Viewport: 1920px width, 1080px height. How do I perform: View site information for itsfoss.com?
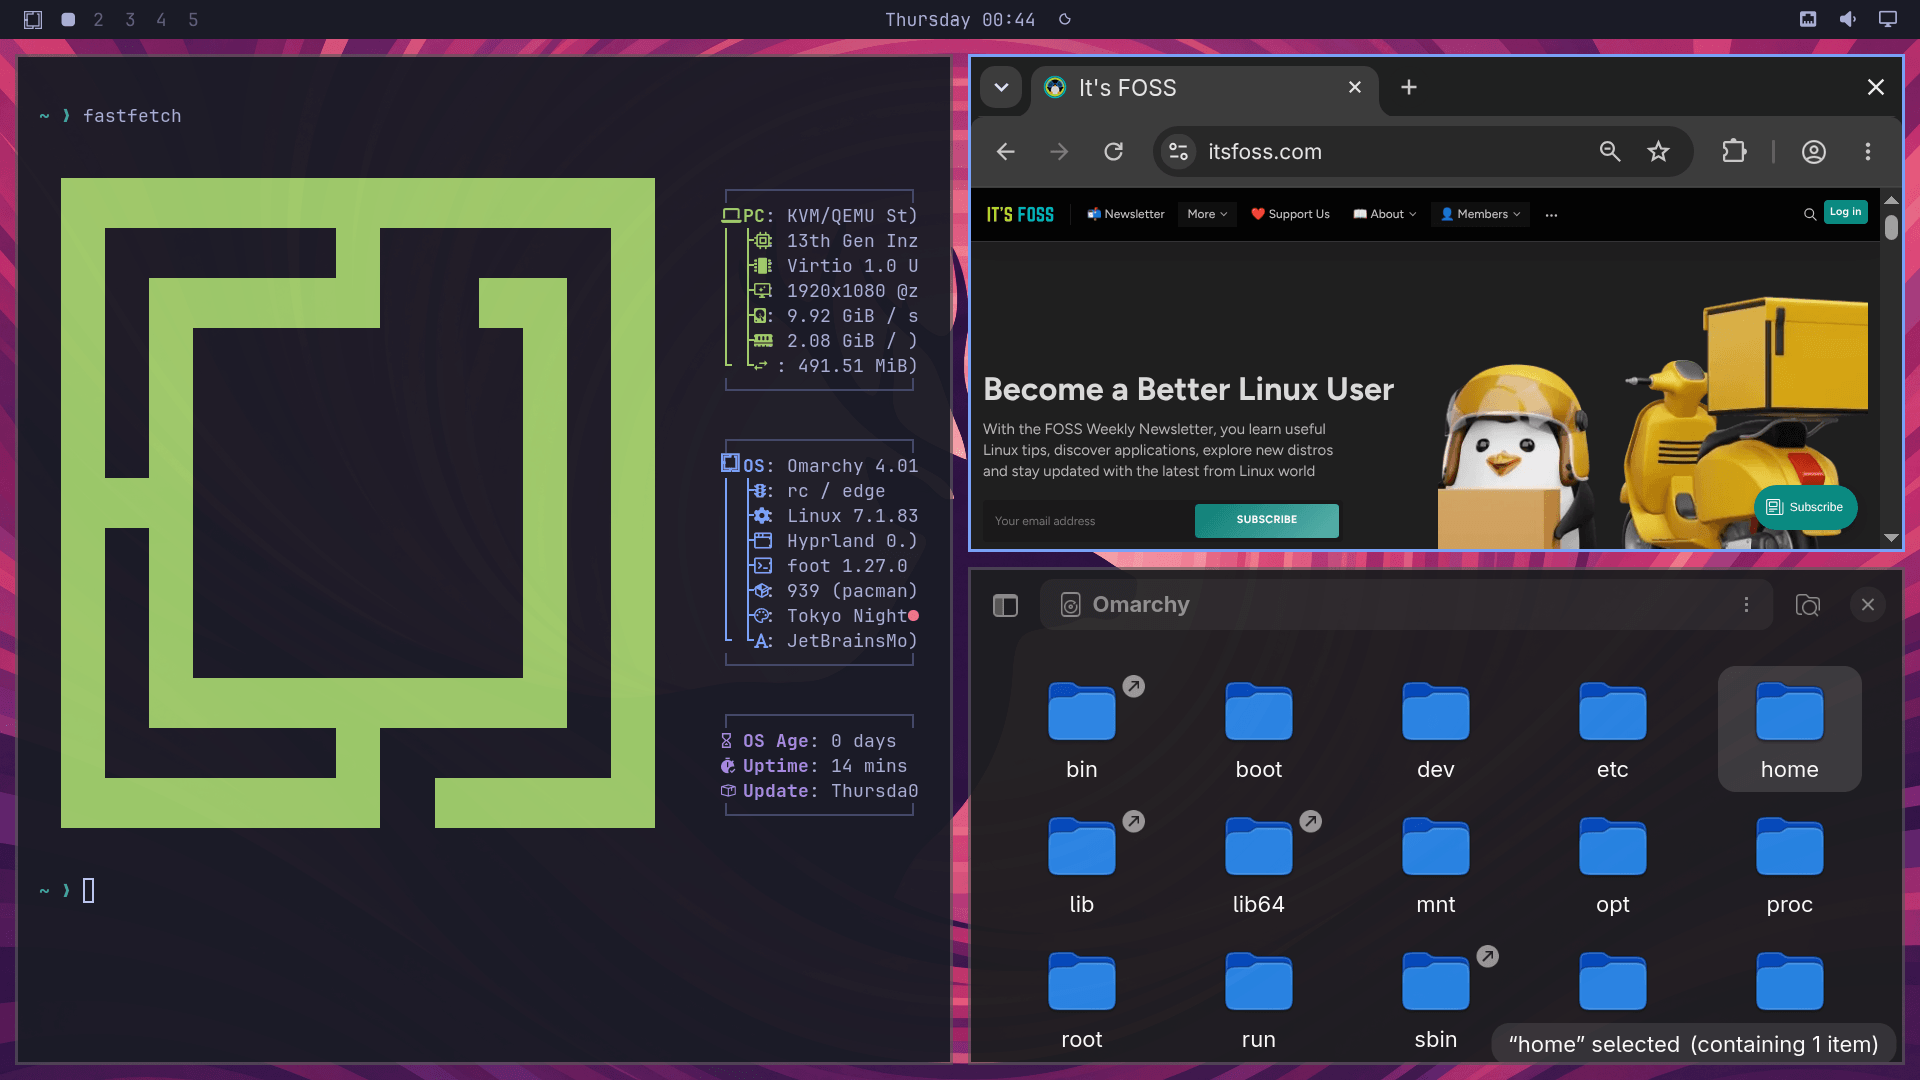[x=1179, y=151]
